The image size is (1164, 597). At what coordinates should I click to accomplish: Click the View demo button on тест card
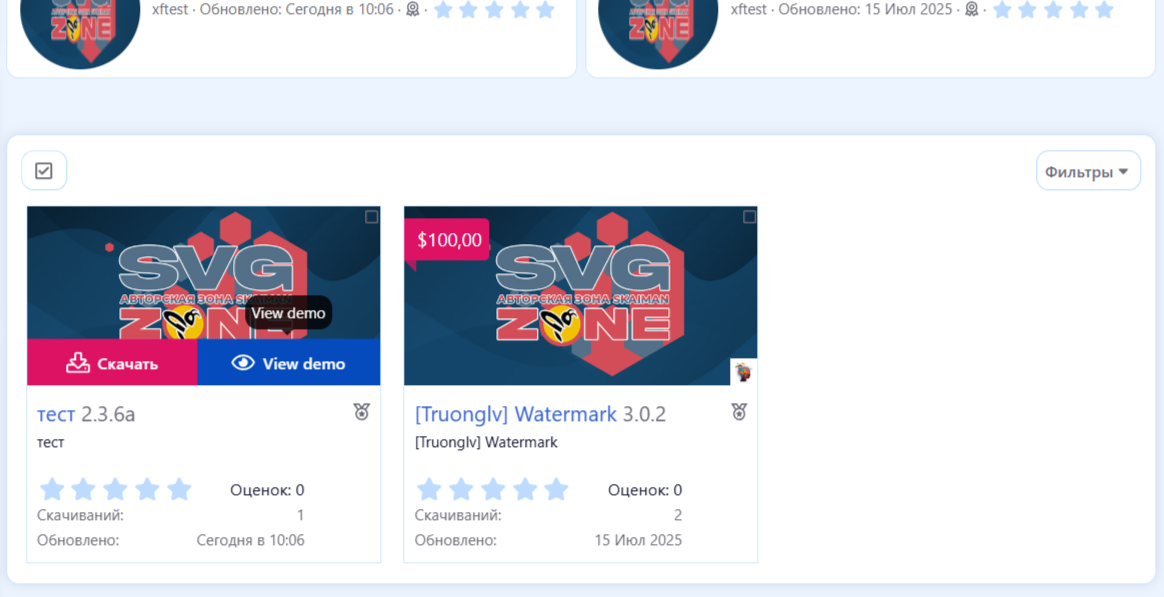click(x=289, y=363)
